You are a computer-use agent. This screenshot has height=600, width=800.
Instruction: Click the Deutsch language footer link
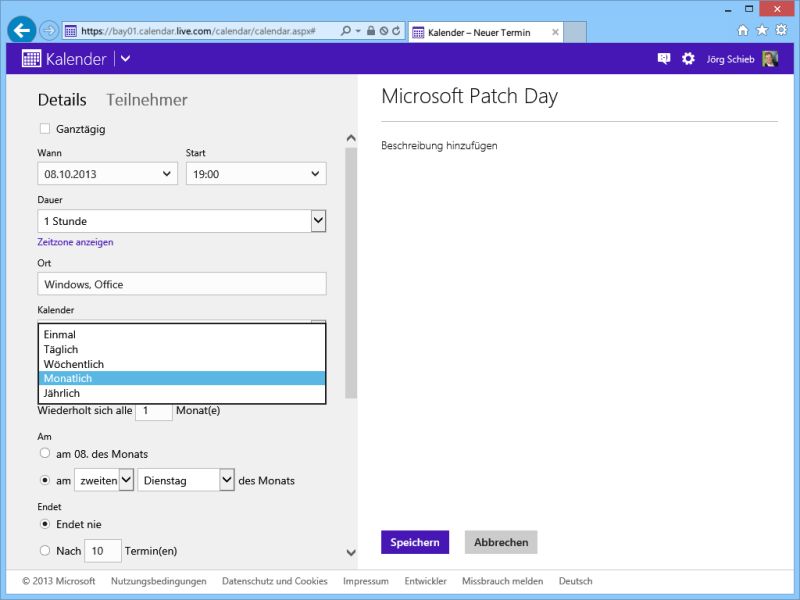coord(576,581)
